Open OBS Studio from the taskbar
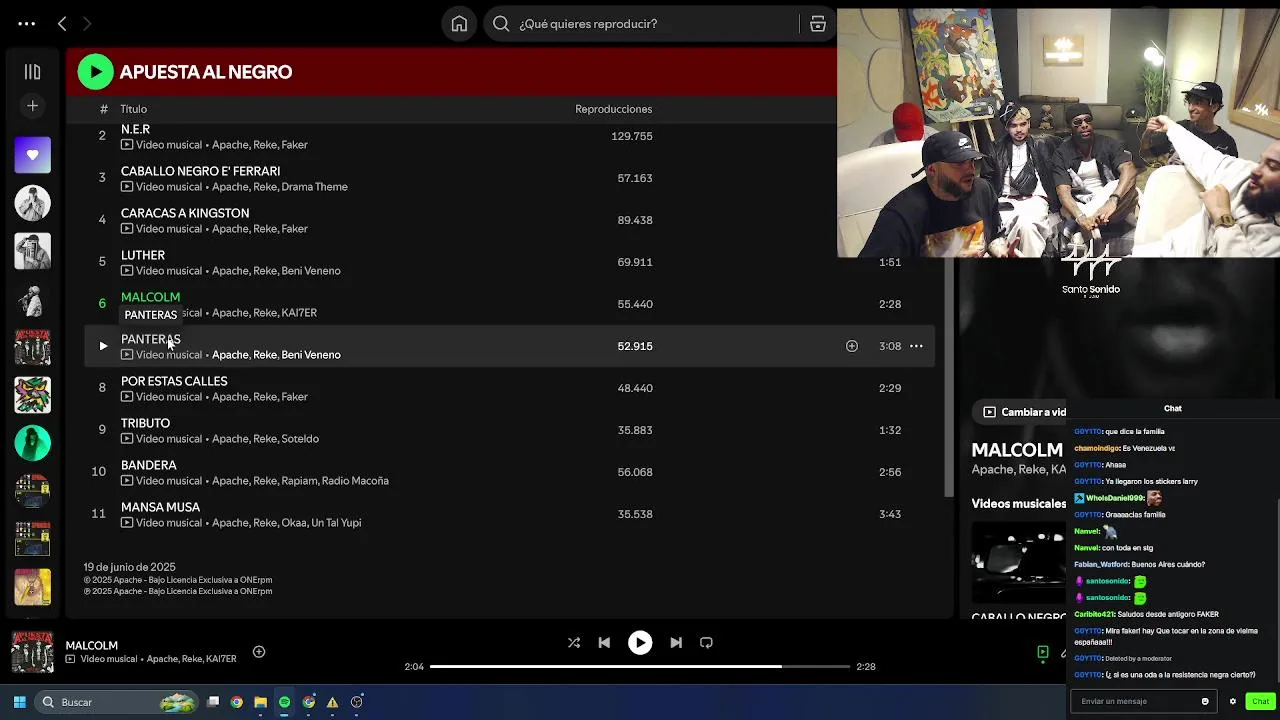Image resolution: width=1280 pixels, height=720 pixels. point(357,702)
